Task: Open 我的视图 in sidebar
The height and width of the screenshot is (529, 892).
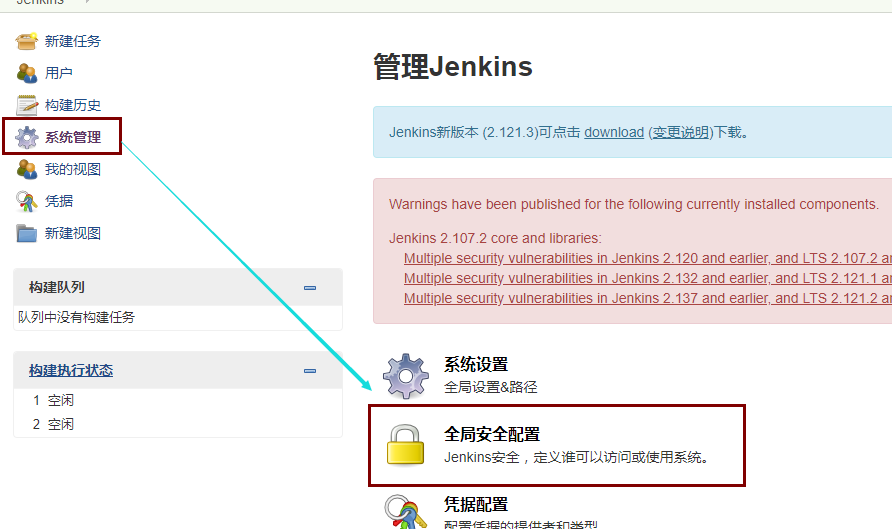Action: point(73,169)
